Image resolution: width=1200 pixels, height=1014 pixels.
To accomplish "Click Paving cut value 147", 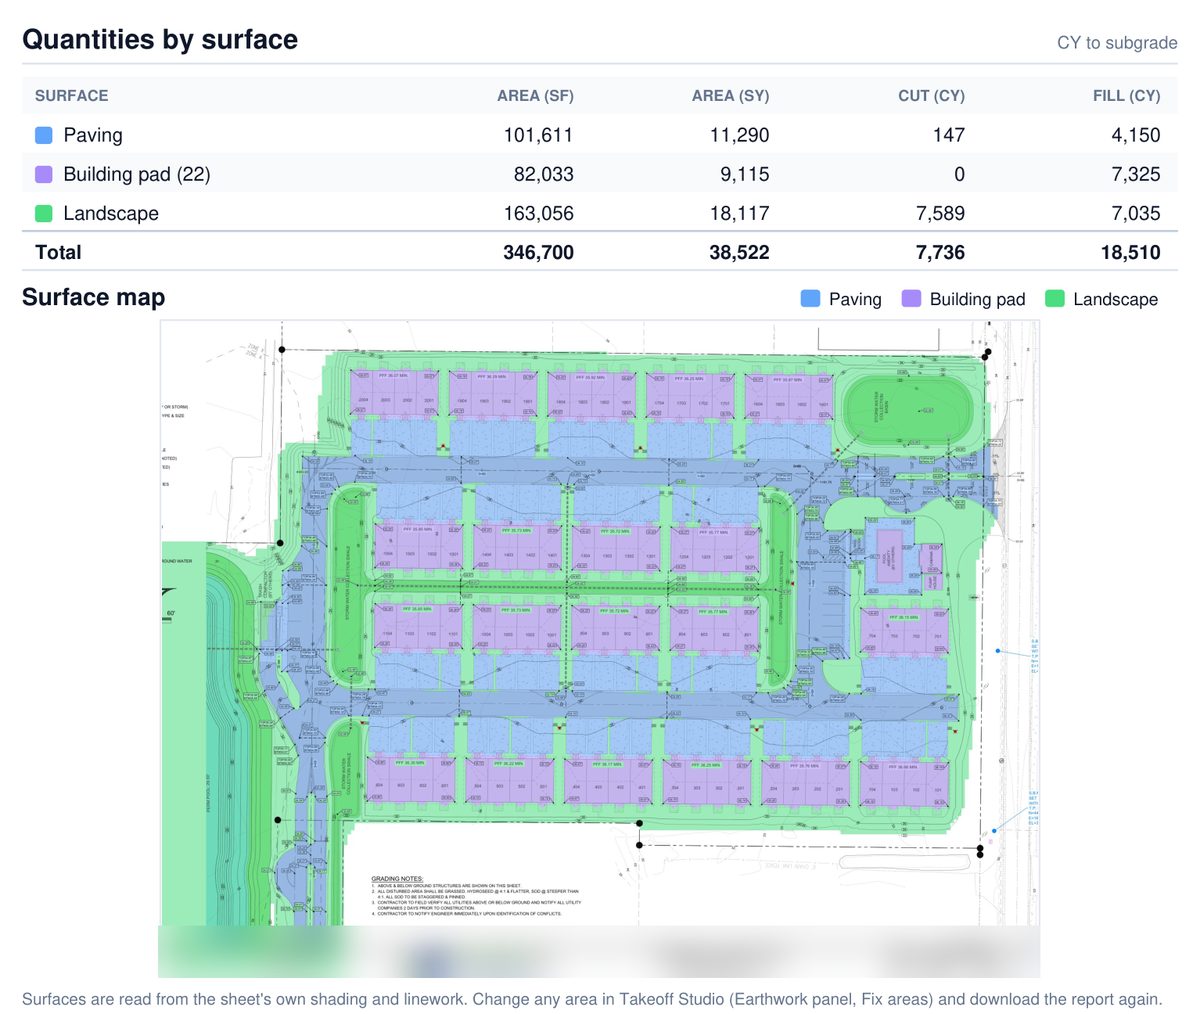I will point(948,135).
